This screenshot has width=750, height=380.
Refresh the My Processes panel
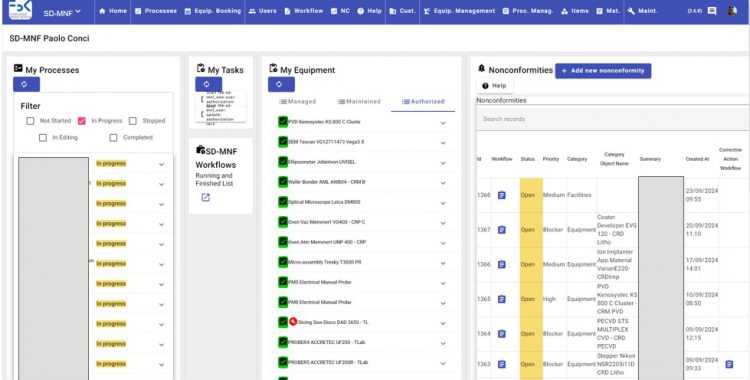pyautogui.click(x=26, y=84)
